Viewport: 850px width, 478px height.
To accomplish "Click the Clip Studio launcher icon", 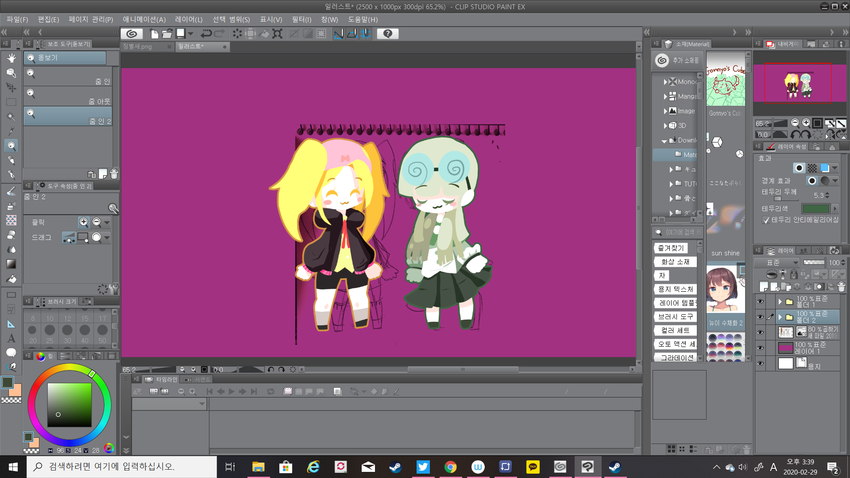I will tap(132, 34).
